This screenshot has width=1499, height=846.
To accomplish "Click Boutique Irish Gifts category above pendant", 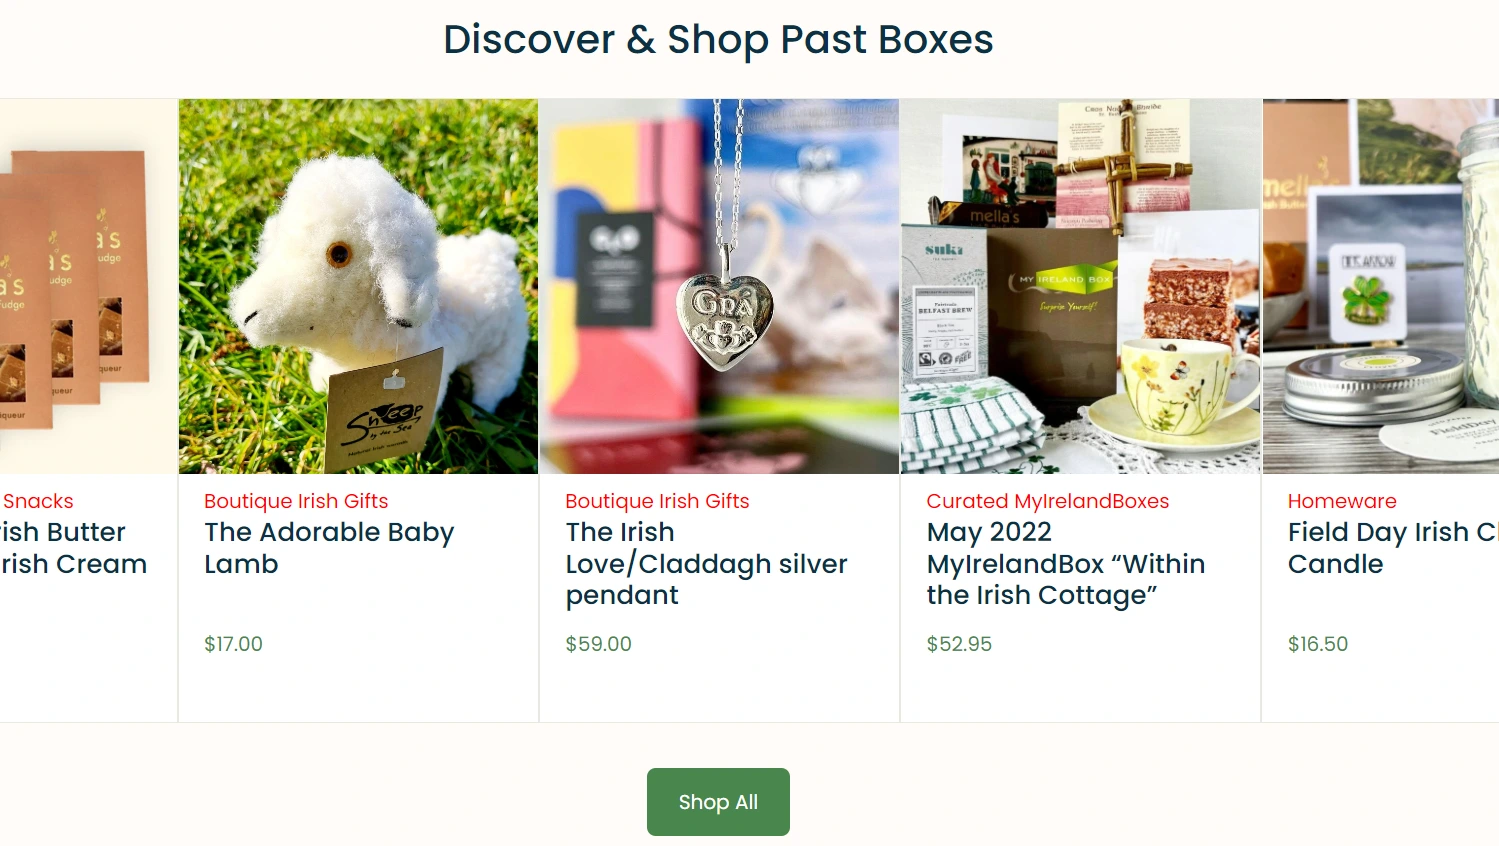I will pos(657,501).
